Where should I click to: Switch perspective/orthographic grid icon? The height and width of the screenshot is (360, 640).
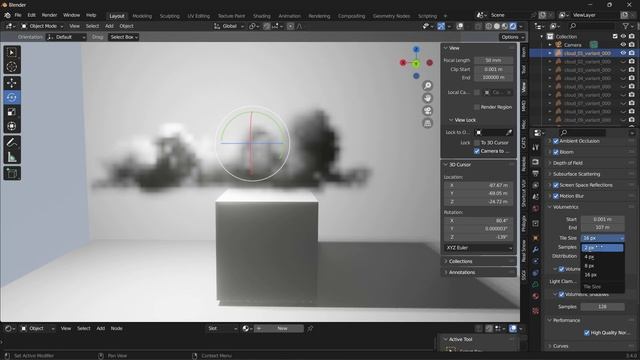click(427, 123)
